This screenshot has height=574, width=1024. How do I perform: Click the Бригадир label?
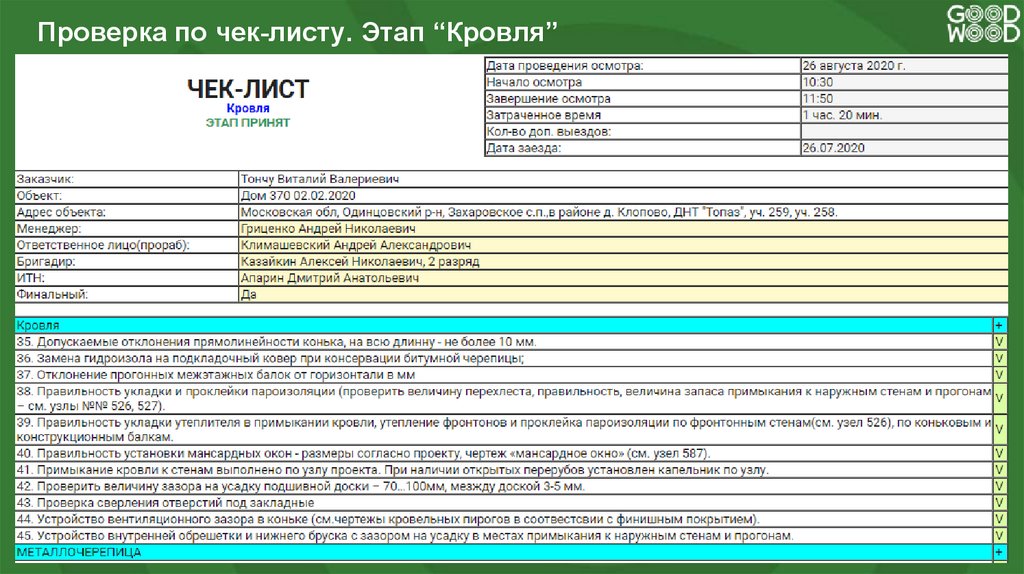tap(46, 261)
